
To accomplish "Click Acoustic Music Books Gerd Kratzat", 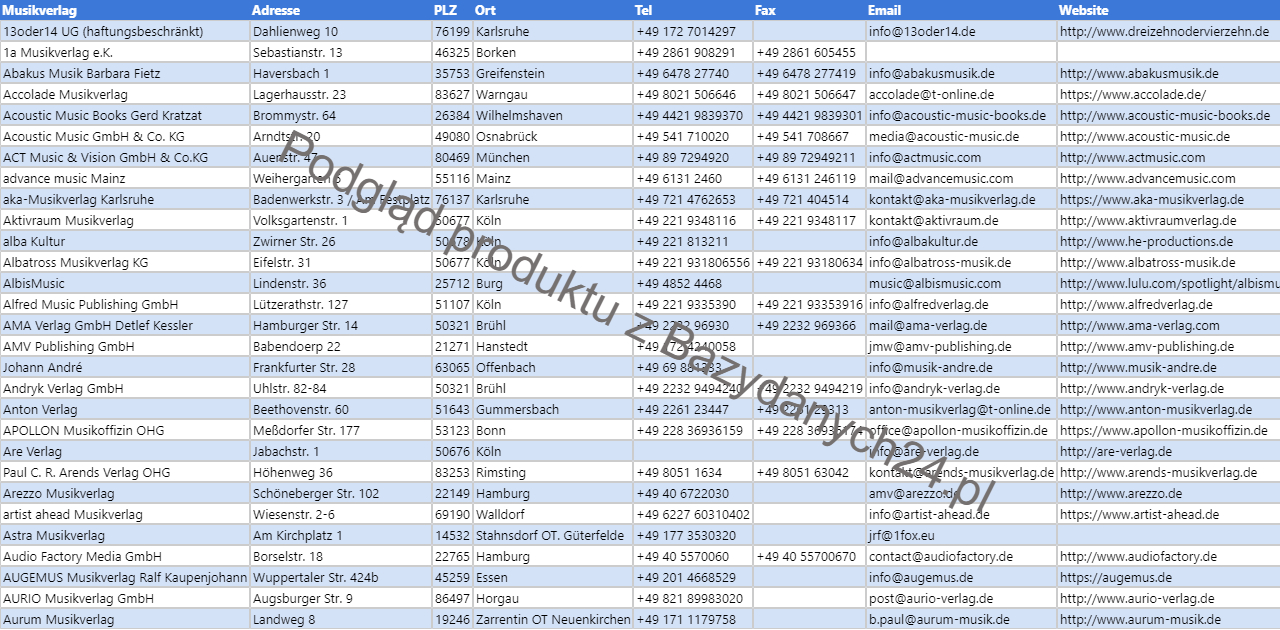I will coord(125,115).
